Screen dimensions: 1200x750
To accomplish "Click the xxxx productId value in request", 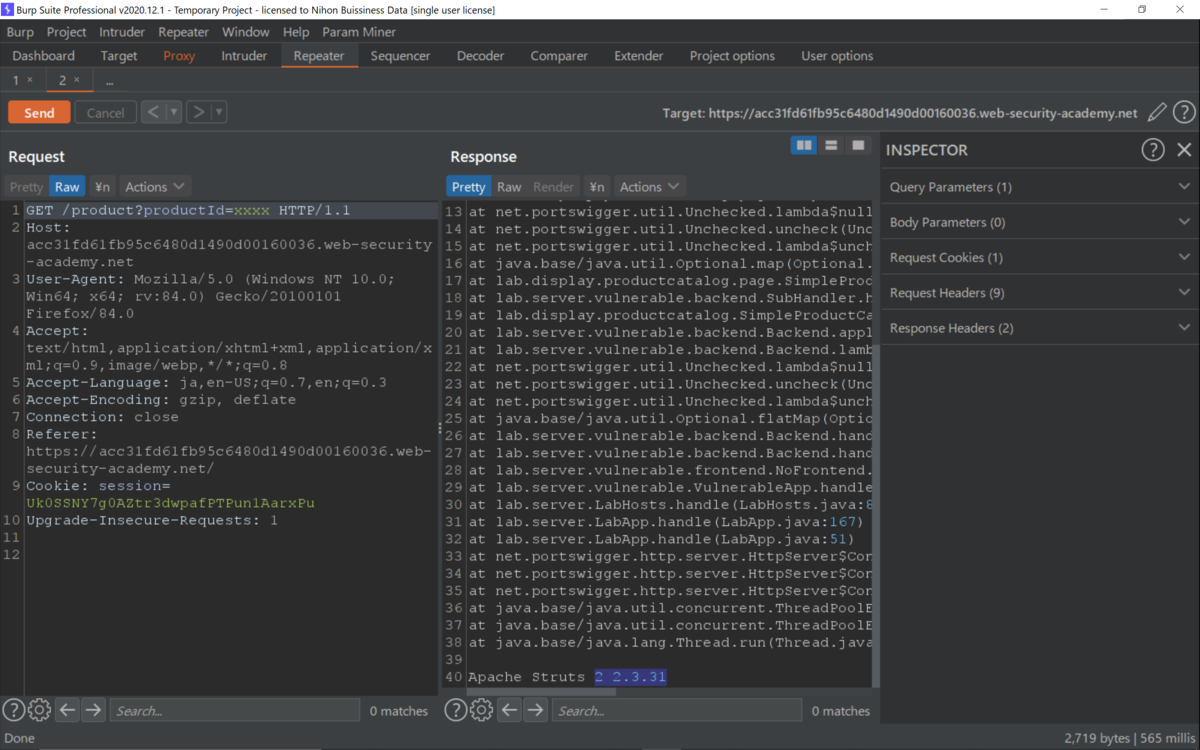I will (251, 211).
